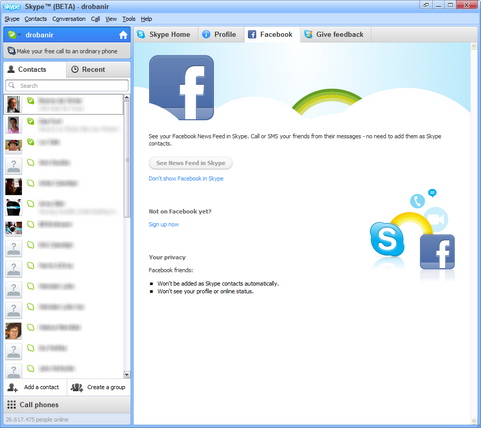The height and width of the screenshot is (428, 481).
Task: Click the second contact's green status icon
Action: (31, 121)
